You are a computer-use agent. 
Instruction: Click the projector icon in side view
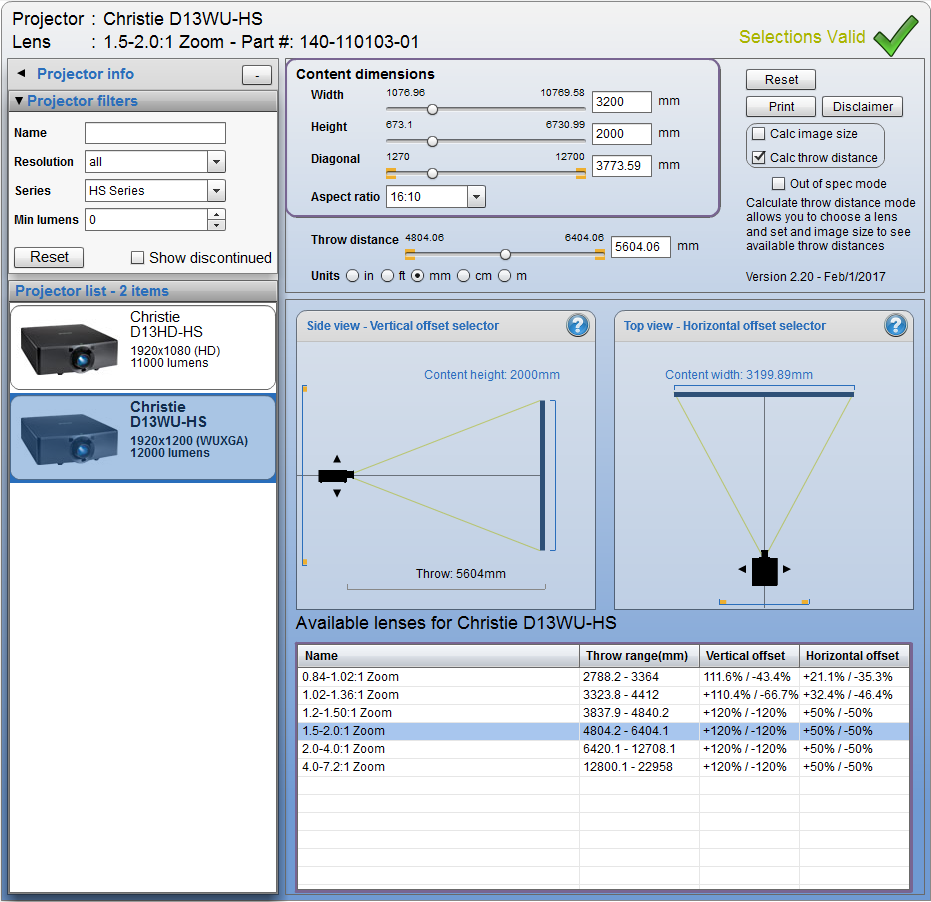click(x=336, y=476)
